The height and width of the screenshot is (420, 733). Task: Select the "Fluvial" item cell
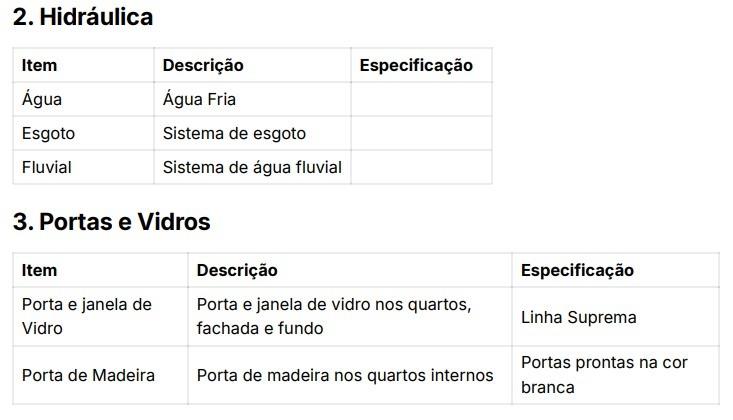(47, 167)
